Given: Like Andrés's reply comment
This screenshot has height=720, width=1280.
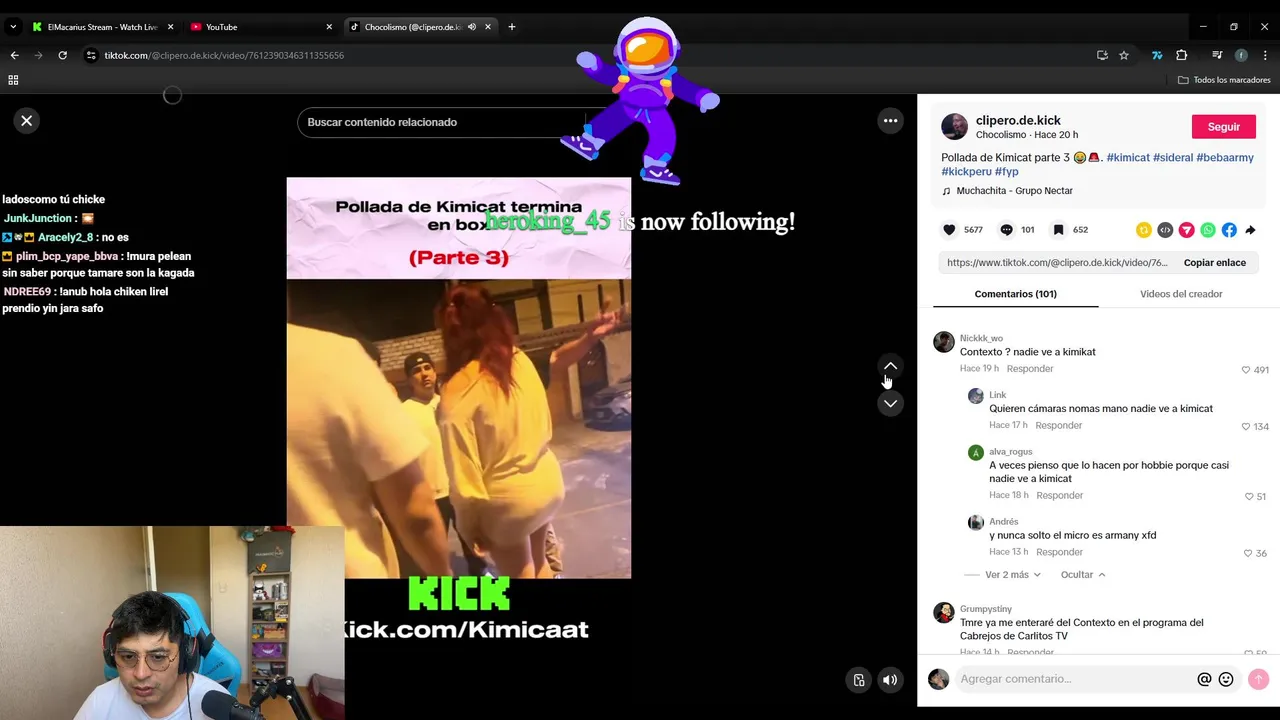Looking at the screenshot, I should click(1248, 554).
